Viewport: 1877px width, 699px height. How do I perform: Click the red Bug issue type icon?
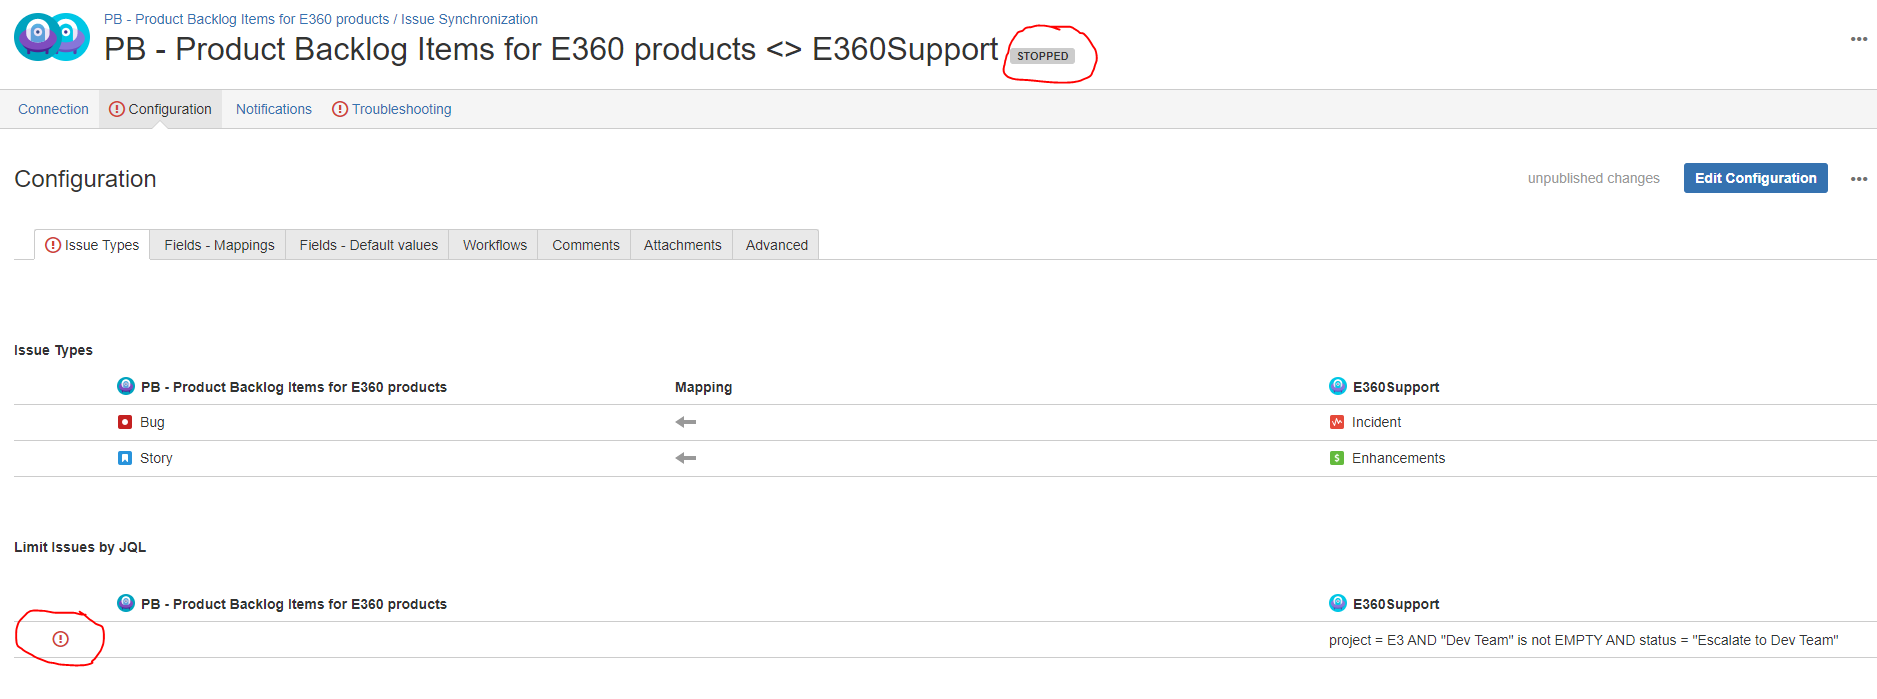pos(125,422)
